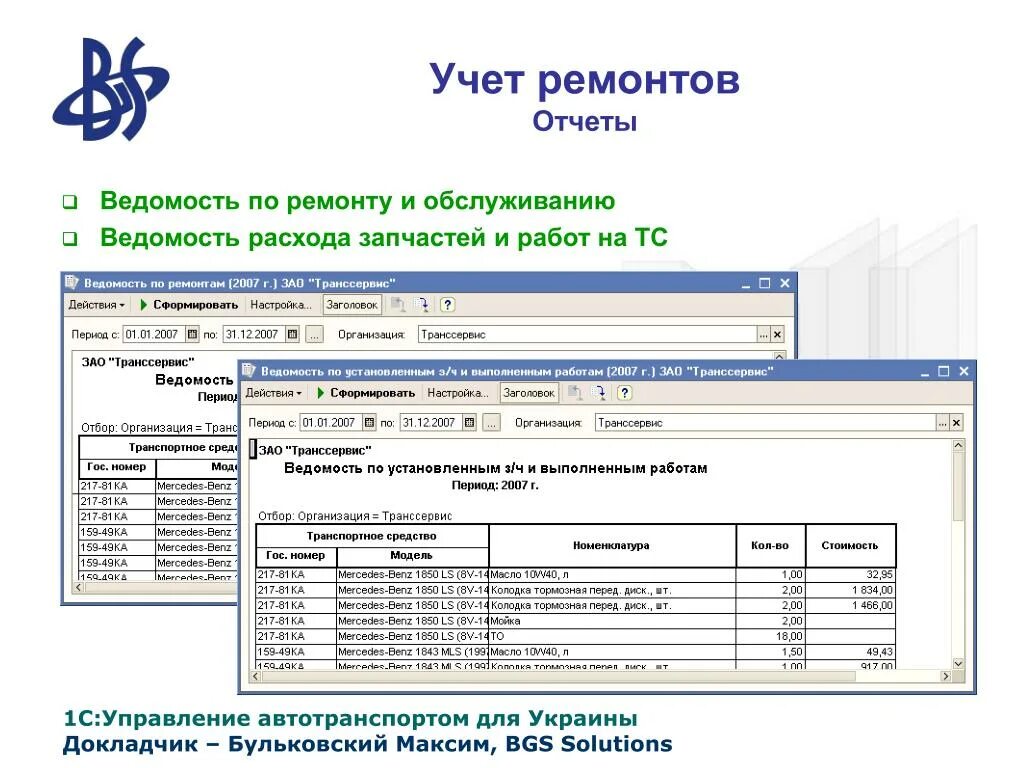Click the Стоимость column header
Image resolution: width=1024 pixels, height=768 pixels.
click(x=850, y=545)
